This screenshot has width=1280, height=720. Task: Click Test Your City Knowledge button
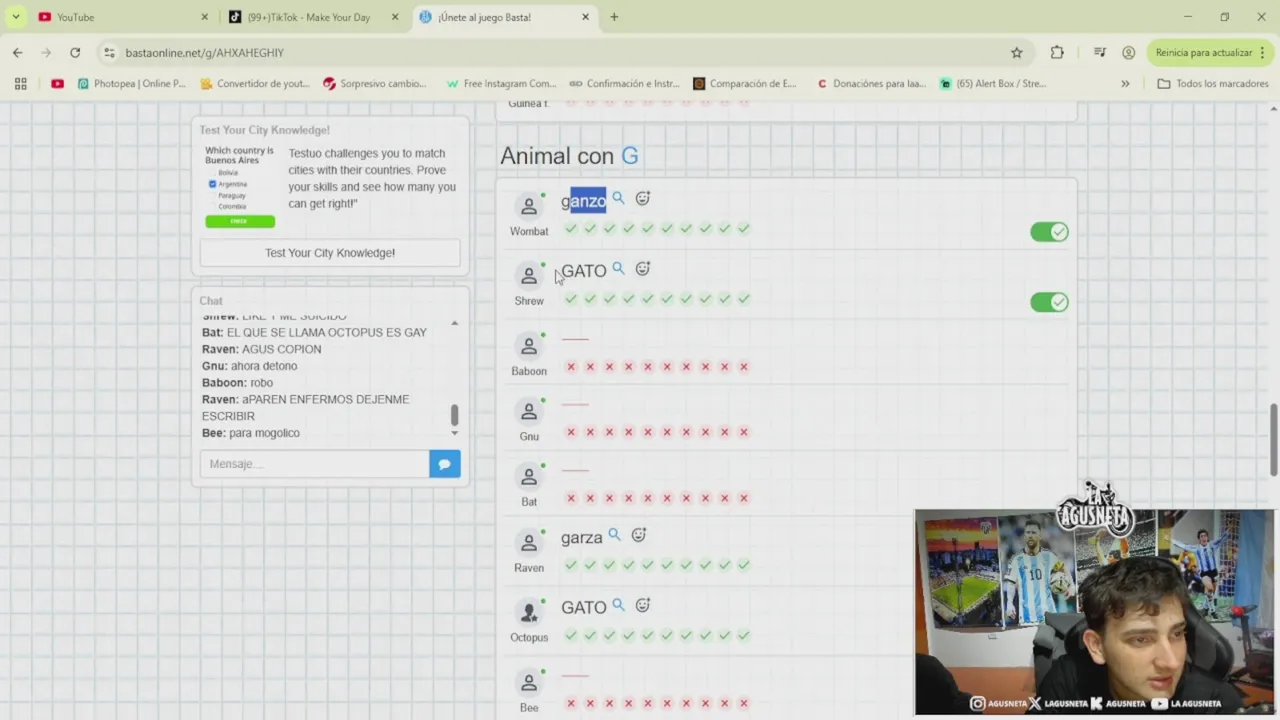click(x=330, y=253)
